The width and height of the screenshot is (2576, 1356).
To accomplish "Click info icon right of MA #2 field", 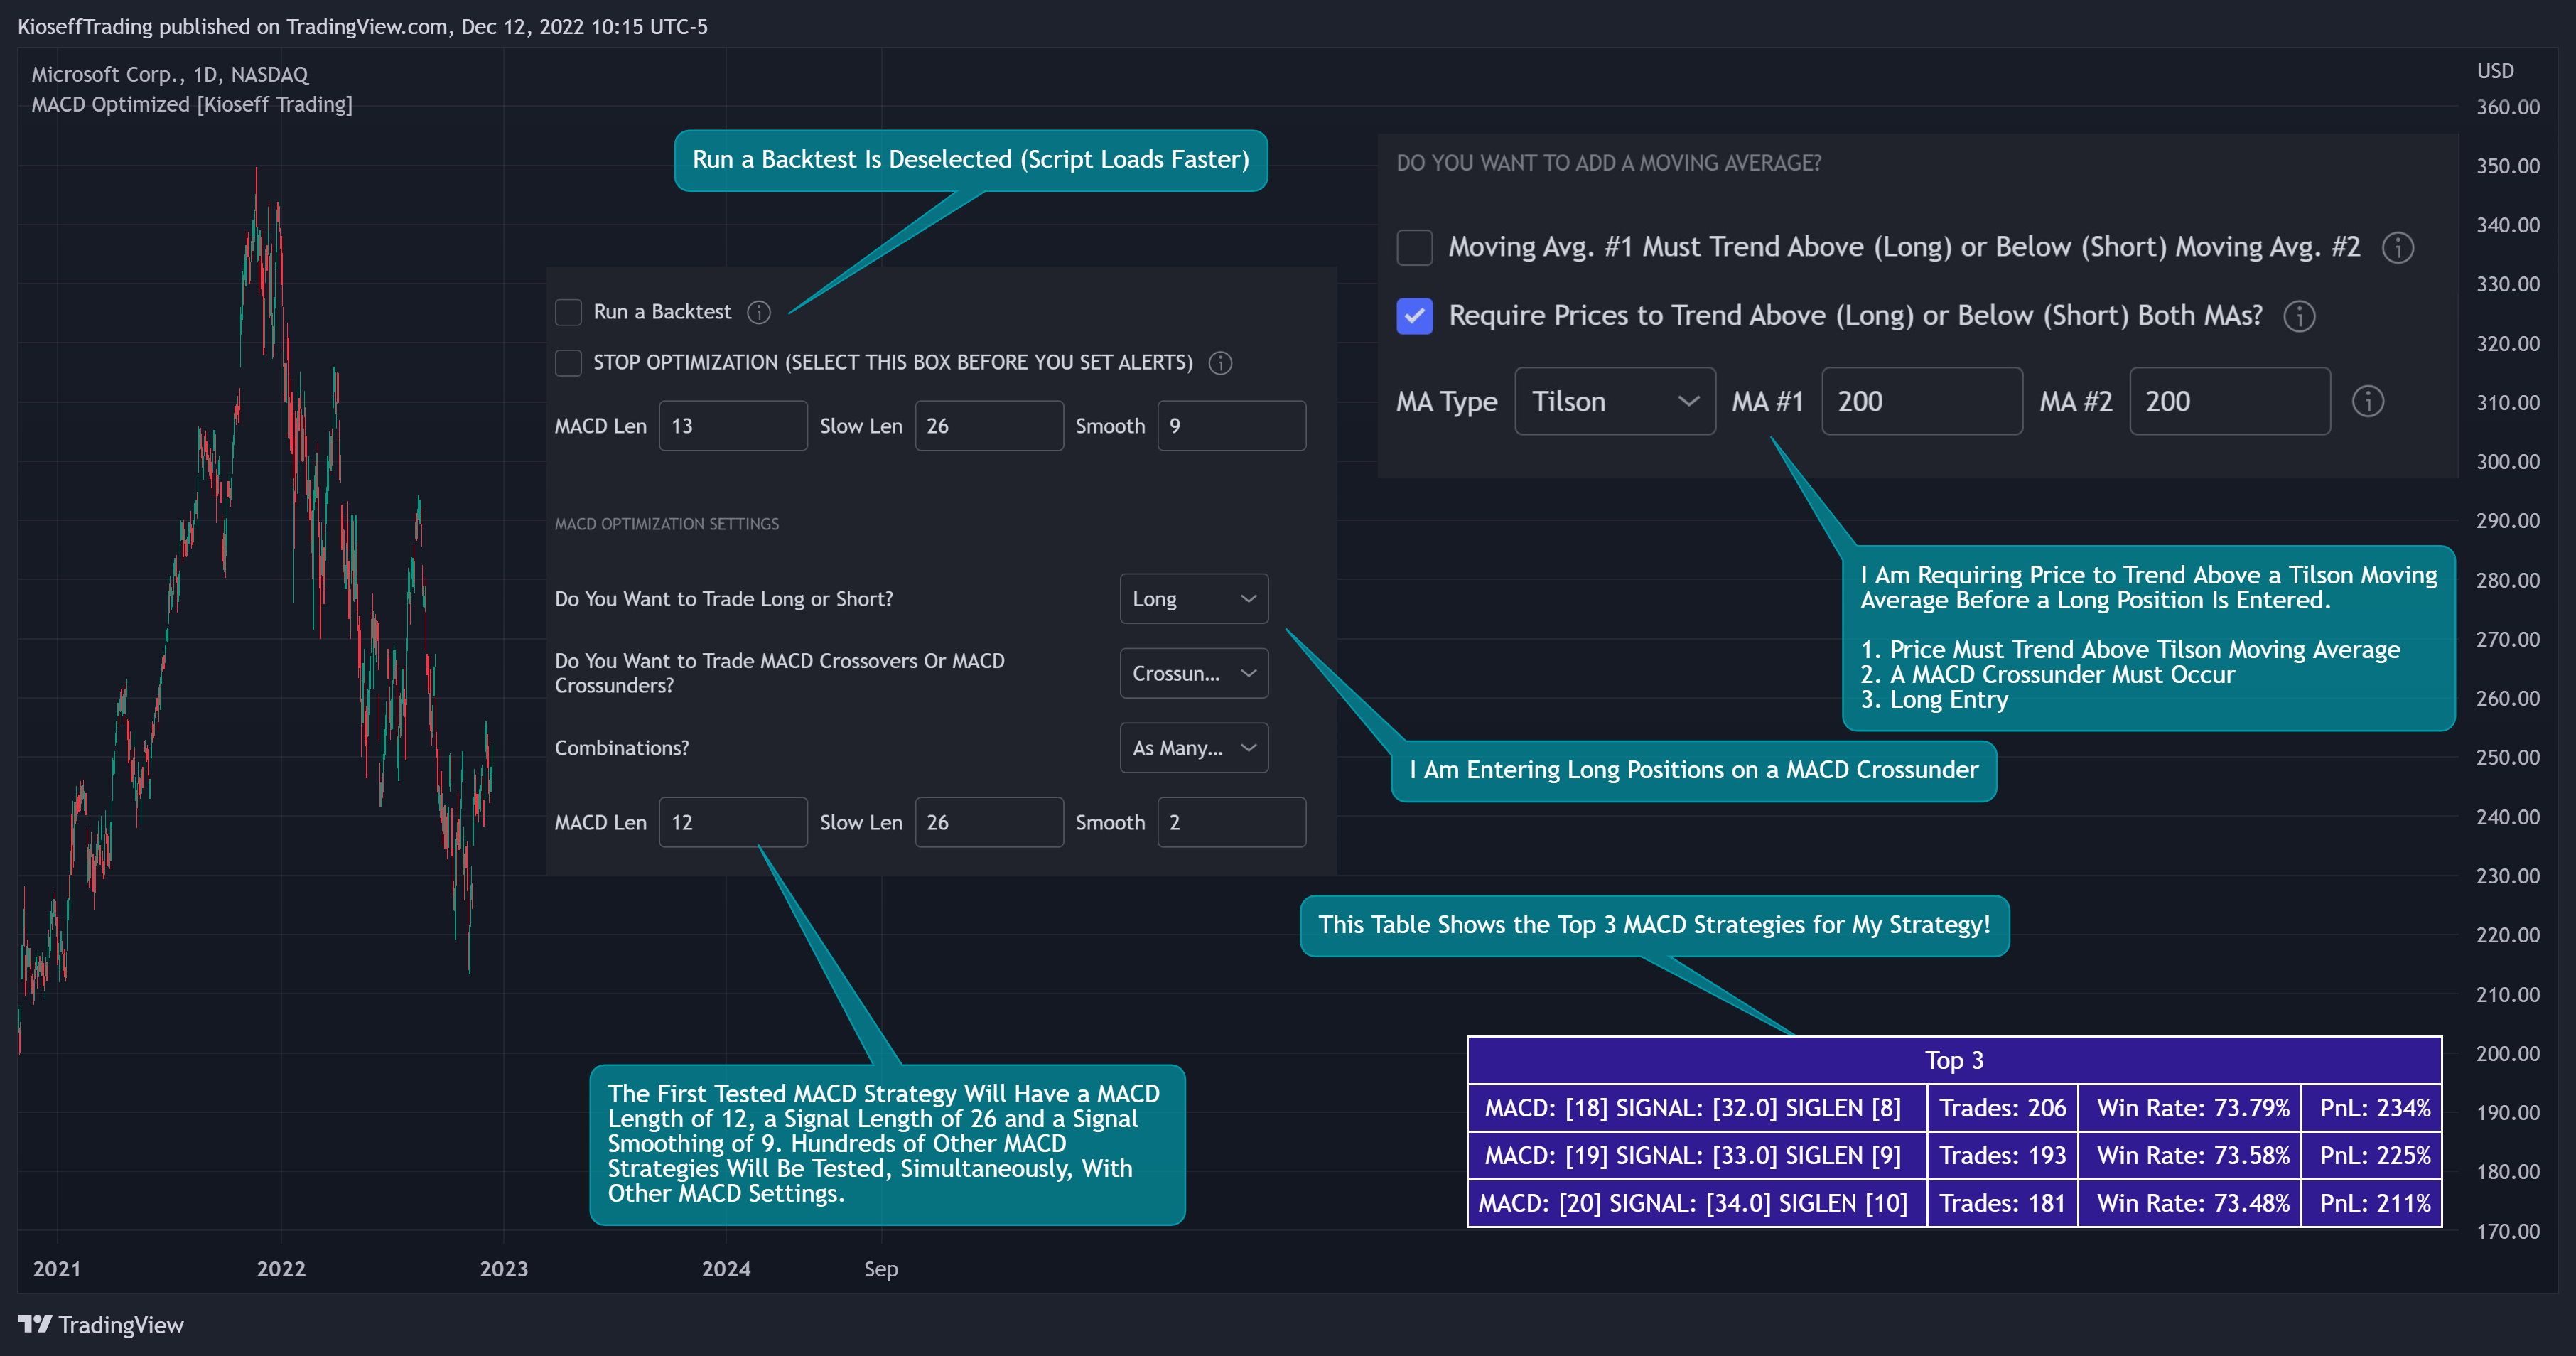I will [x=2367, y=401].
